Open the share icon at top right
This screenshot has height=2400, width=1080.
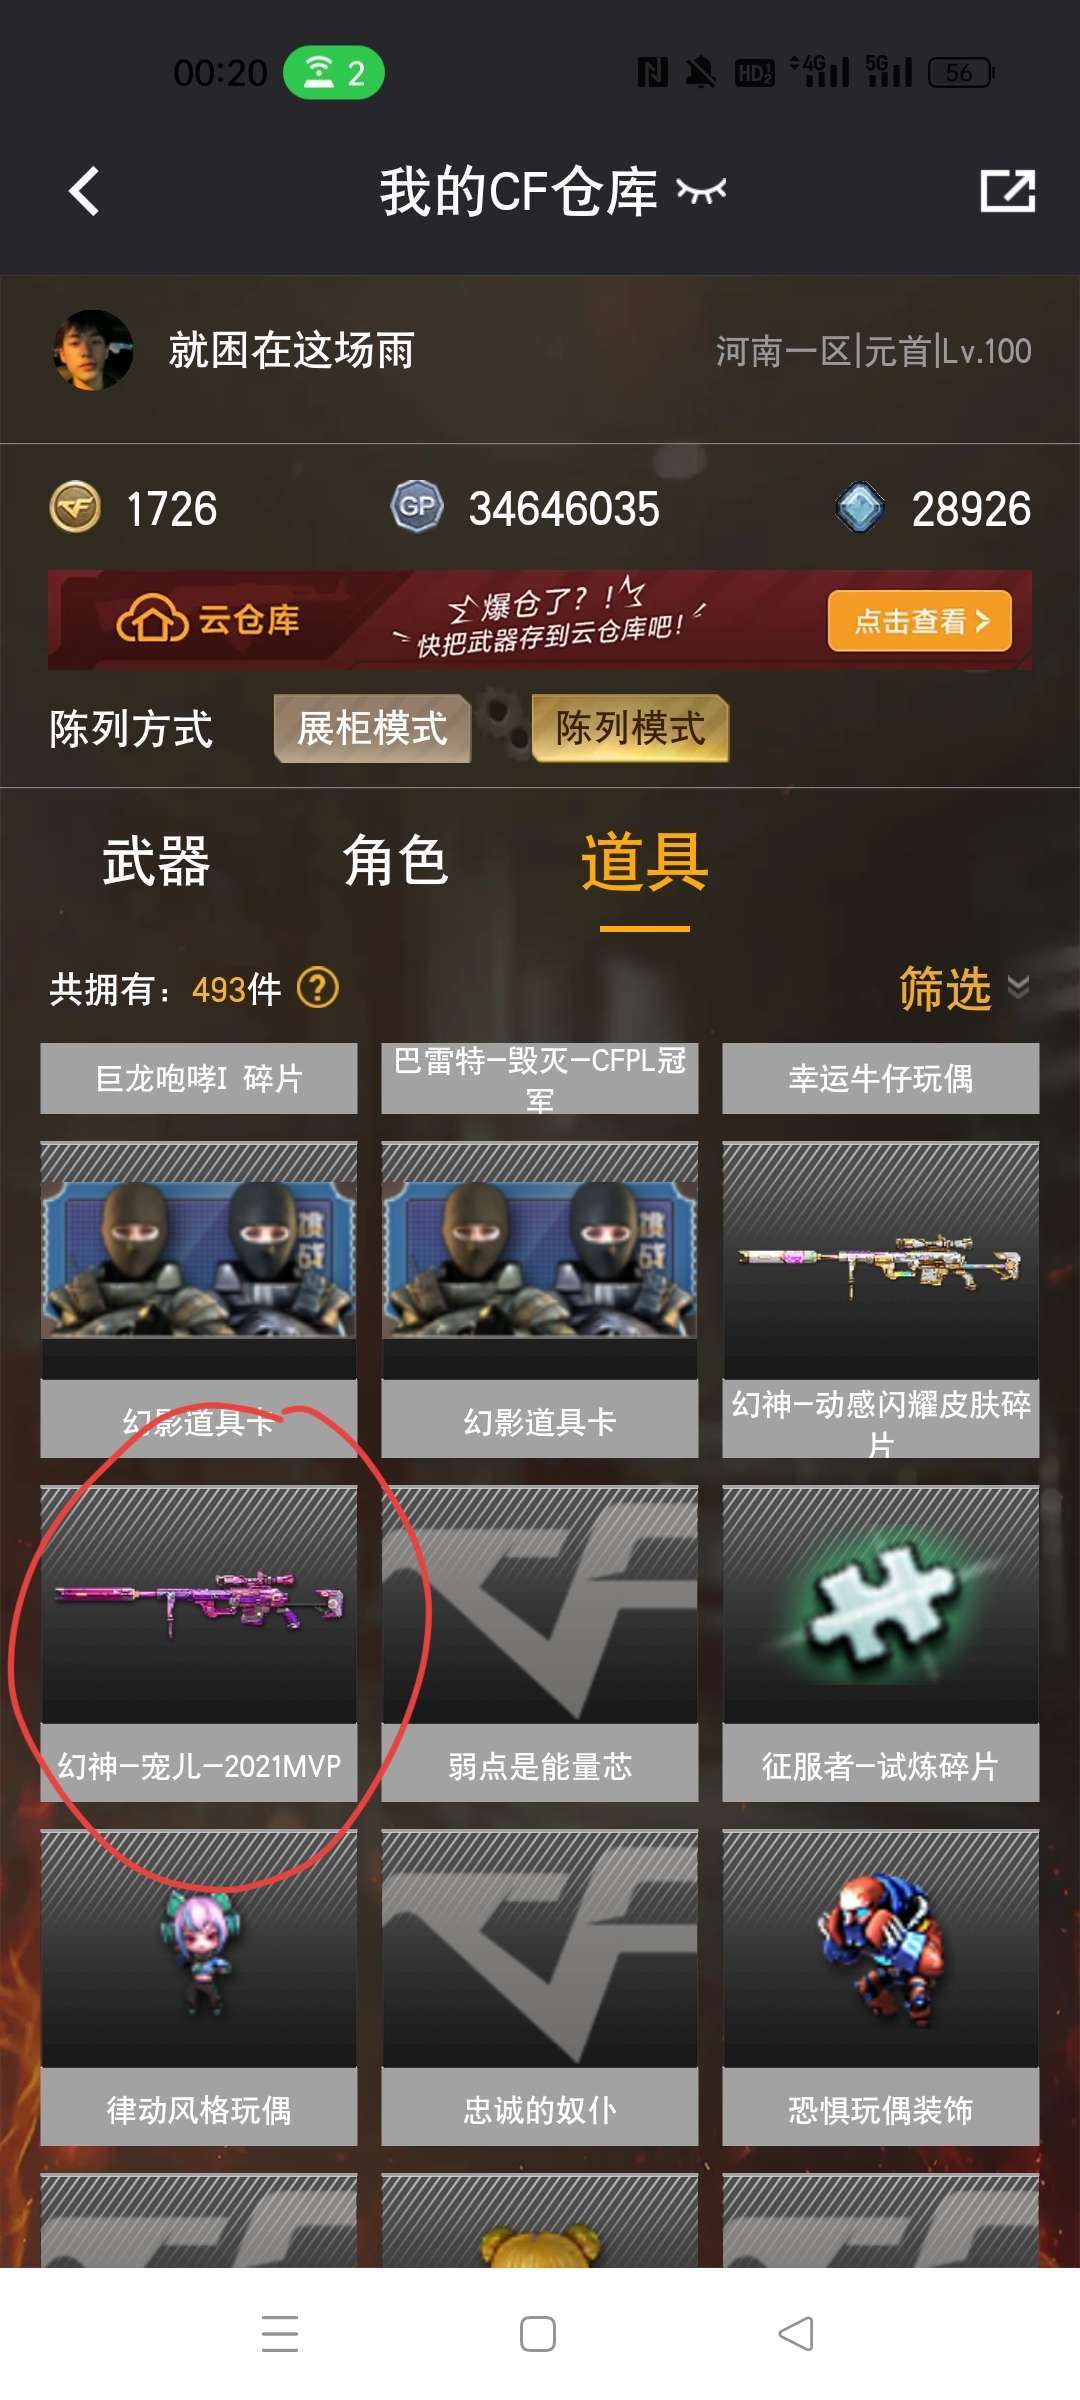click(1007, 190)
